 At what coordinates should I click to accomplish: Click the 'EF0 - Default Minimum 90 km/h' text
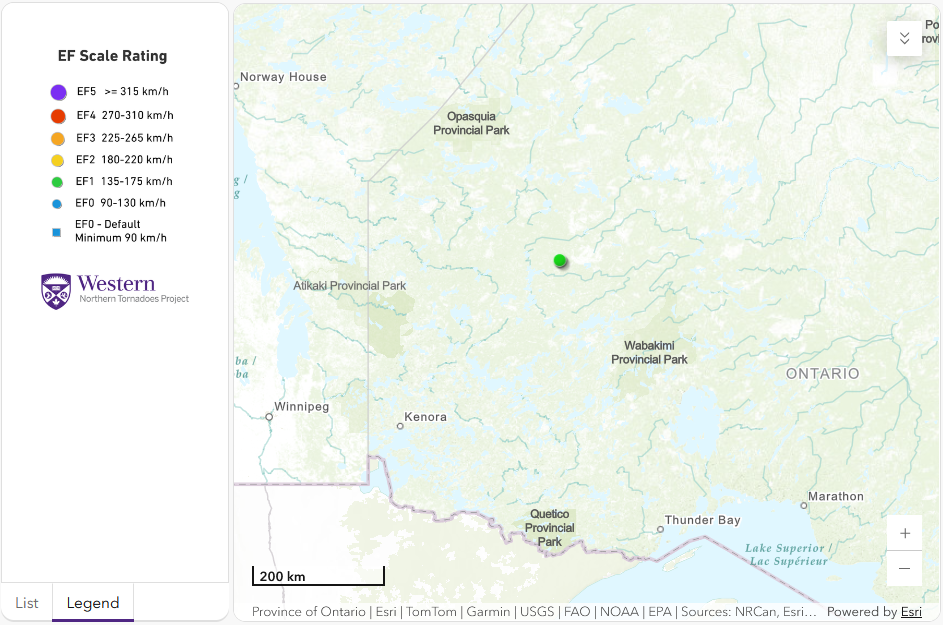[121, 231]
